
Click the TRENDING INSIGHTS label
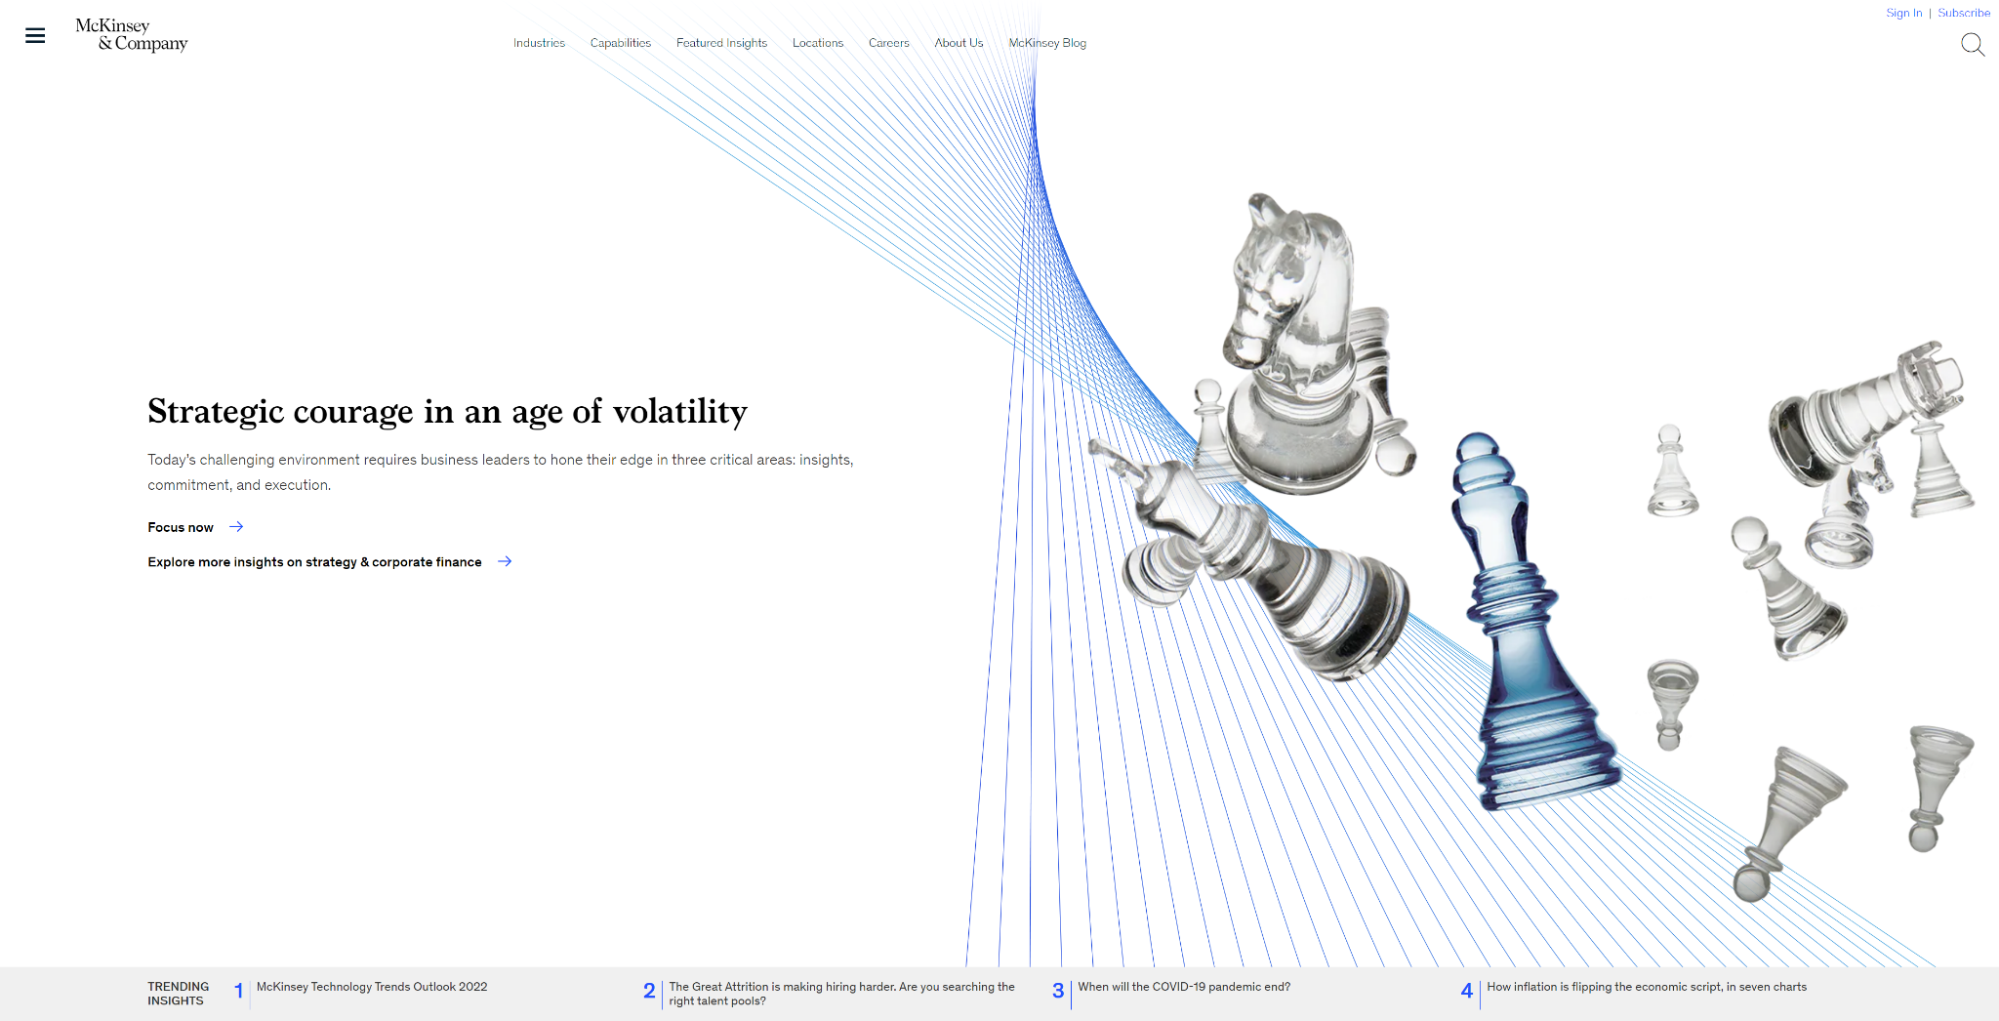click(x=178, y=994)
